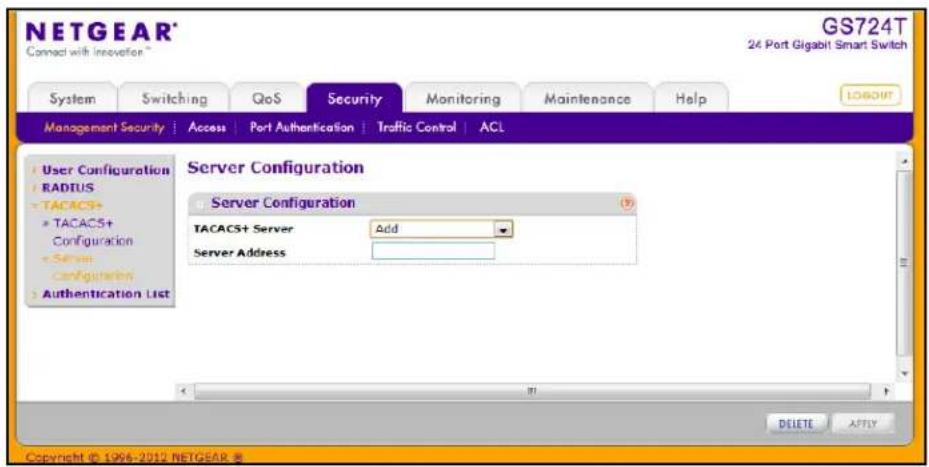Open Port Authentication submenu

[x=302, y=127]
